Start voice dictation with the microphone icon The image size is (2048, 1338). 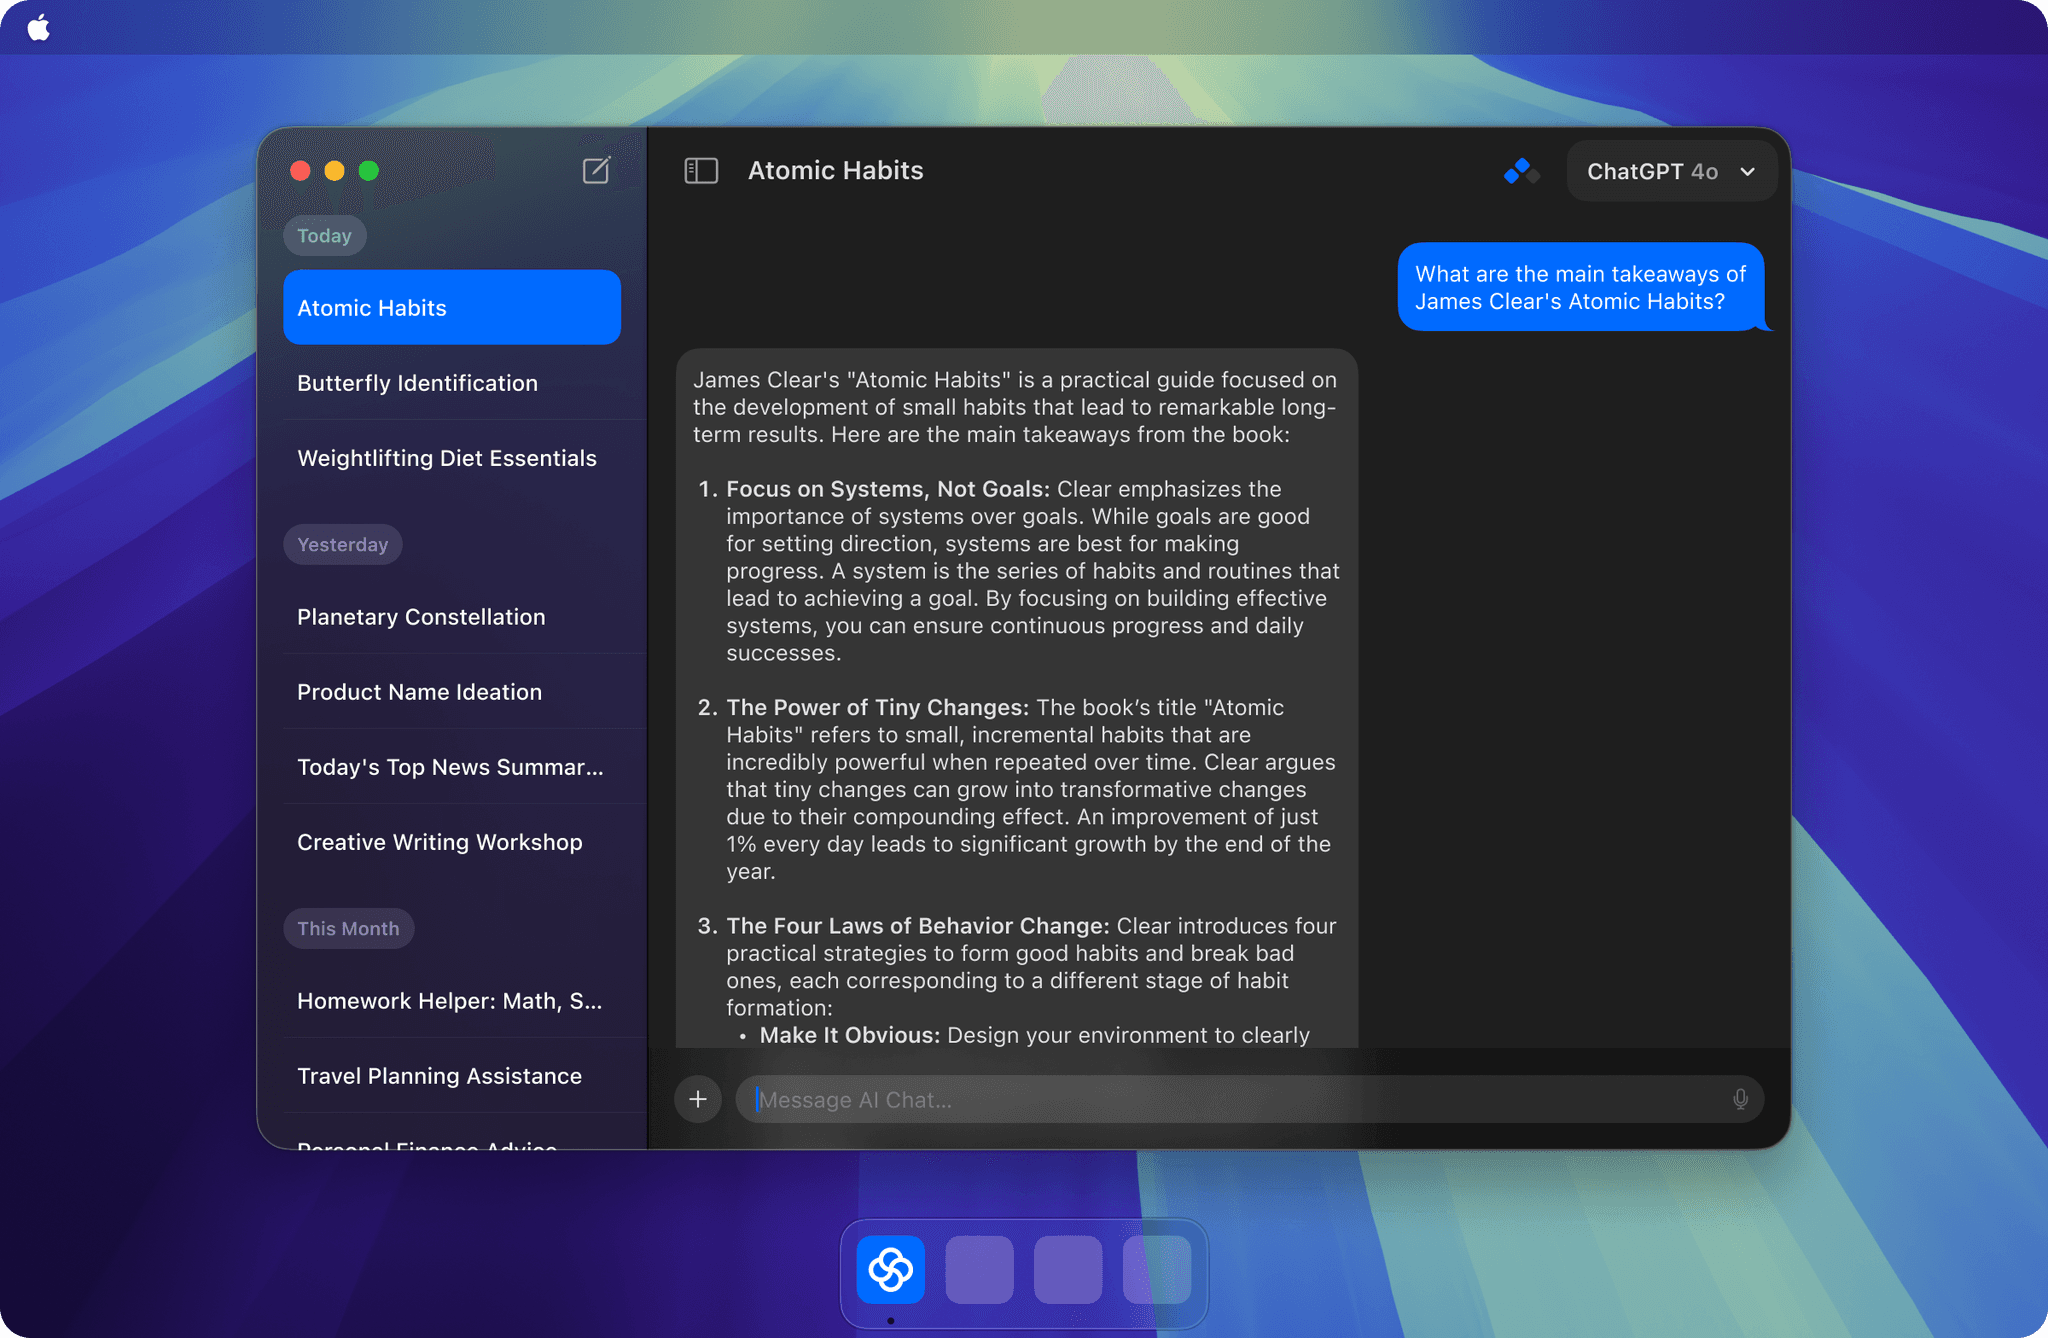[x=1740, y=1099]
